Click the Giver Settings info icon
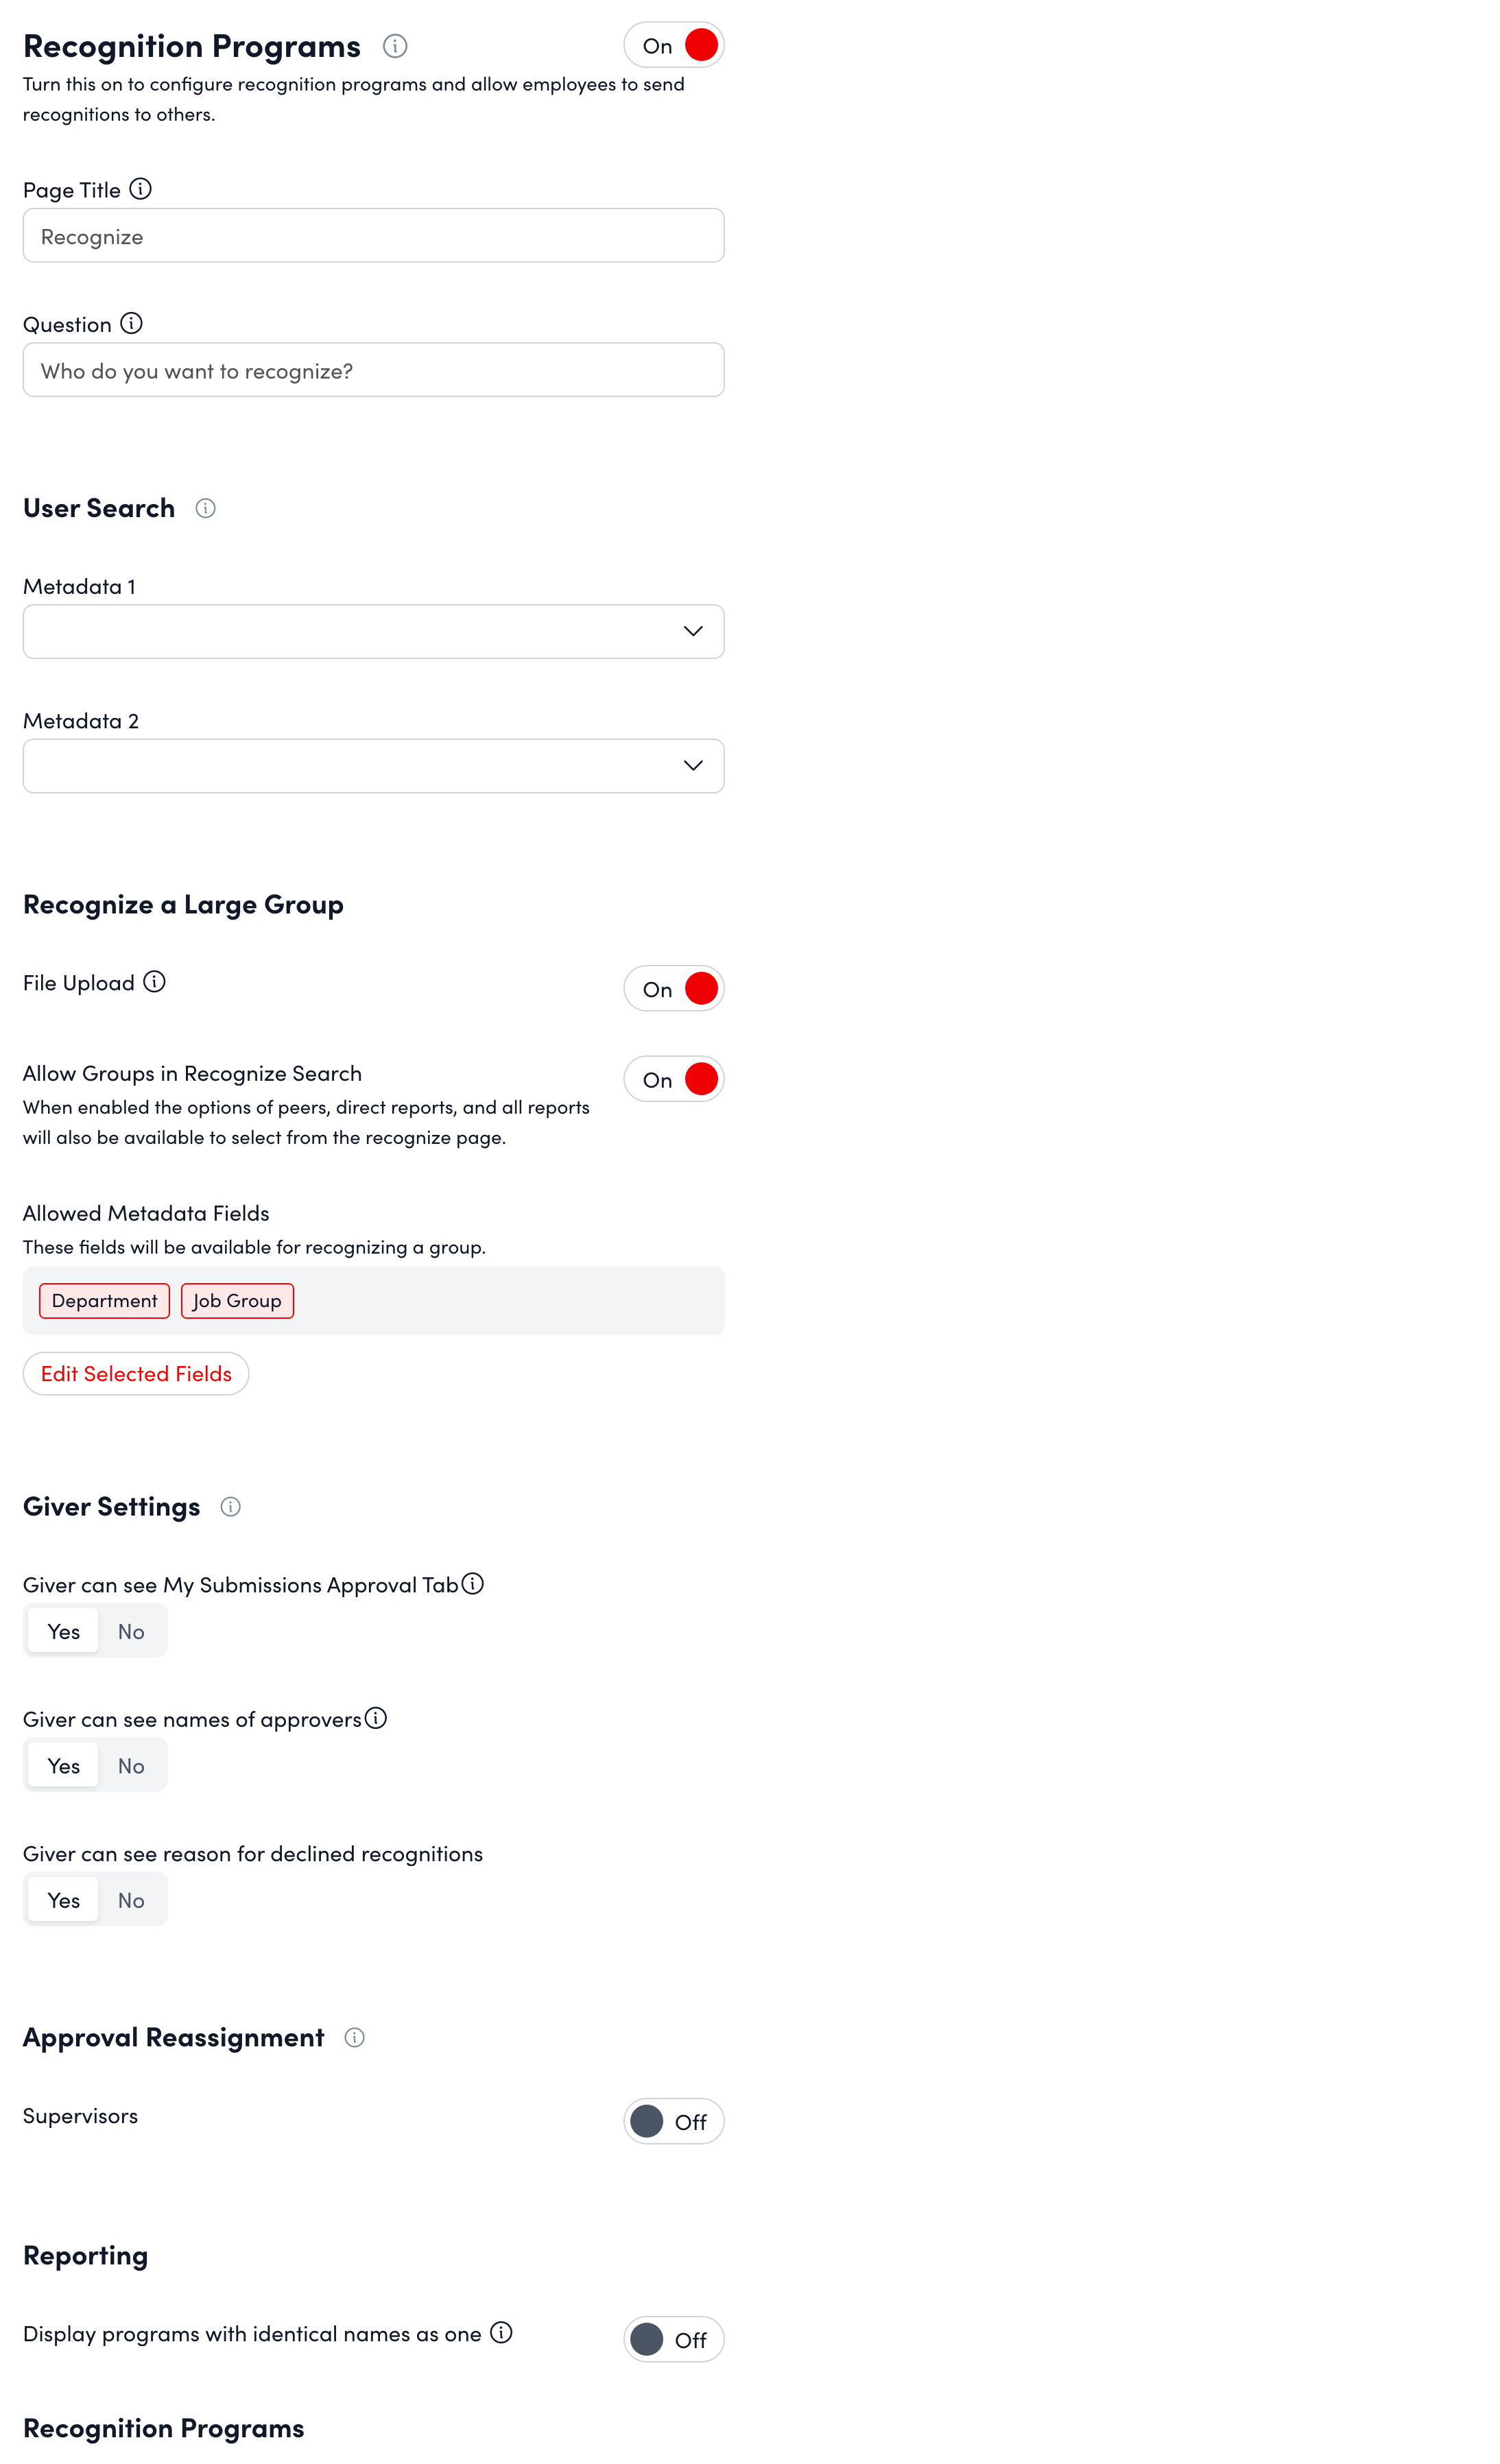Viewport: 1500px width, 2464px height. coord(231,1506)
